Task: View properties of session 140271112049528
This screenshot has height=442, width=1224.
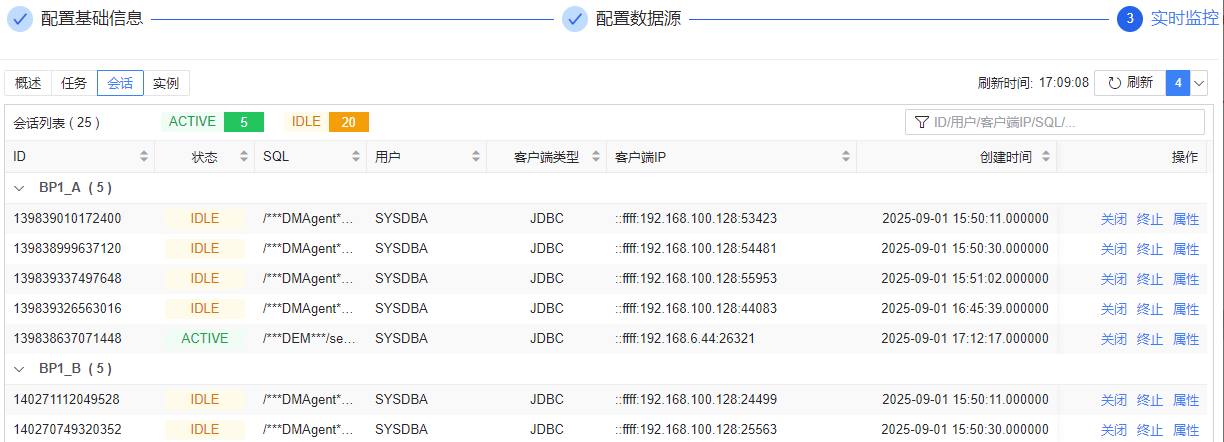Action: coord(1186,400)
